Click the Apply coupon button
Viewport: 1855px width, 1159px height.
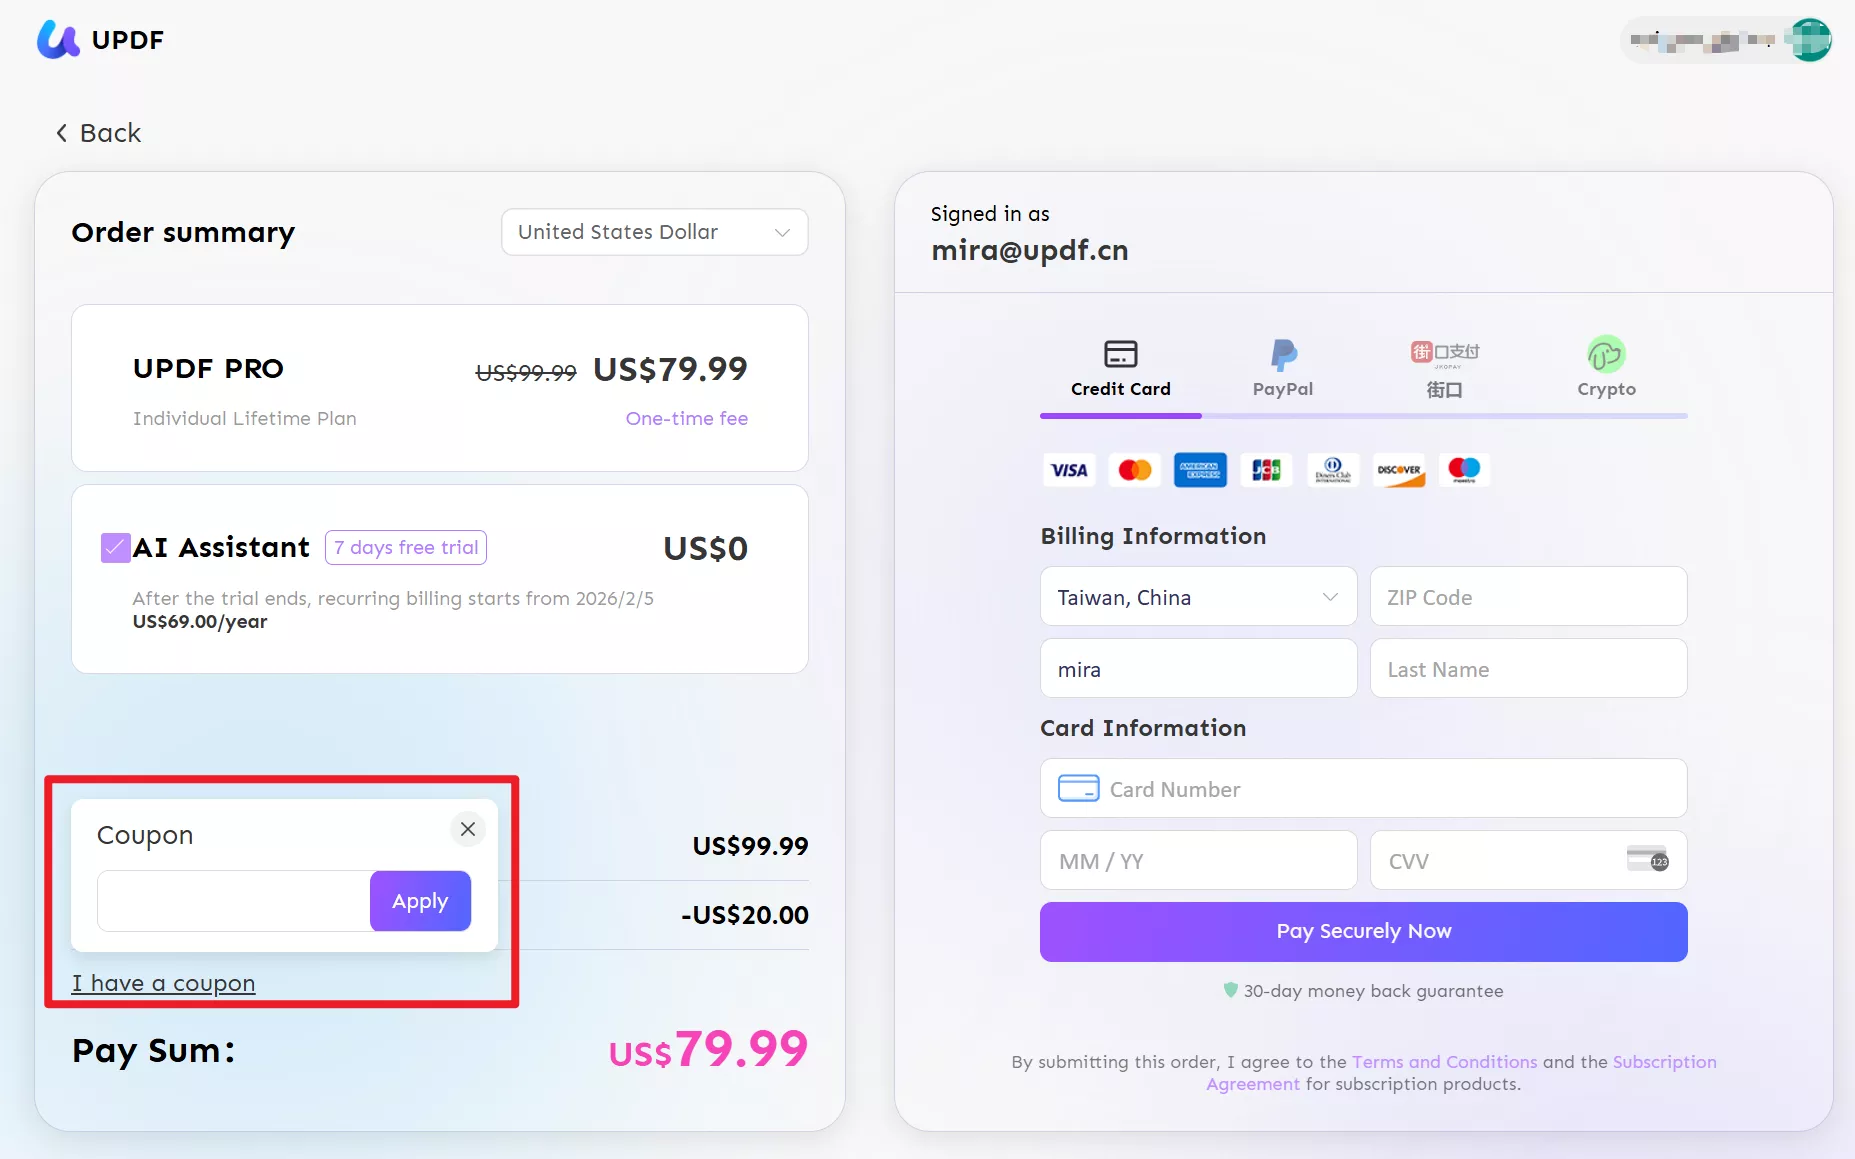(x=419, y=900)
